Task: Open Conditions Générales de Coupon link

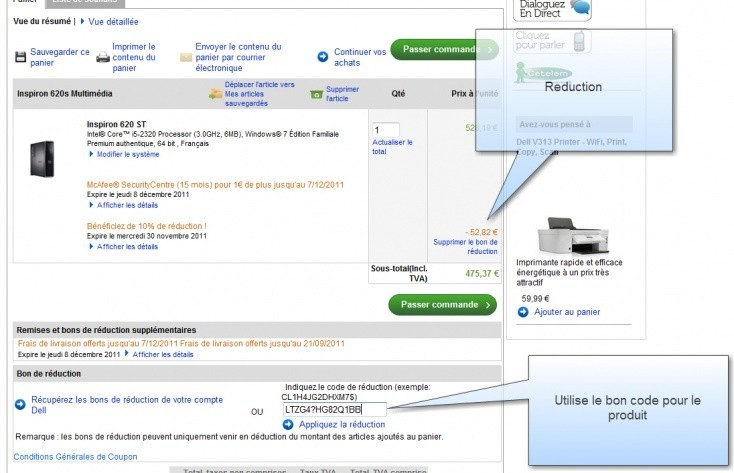Action: (x=75, y=457)
